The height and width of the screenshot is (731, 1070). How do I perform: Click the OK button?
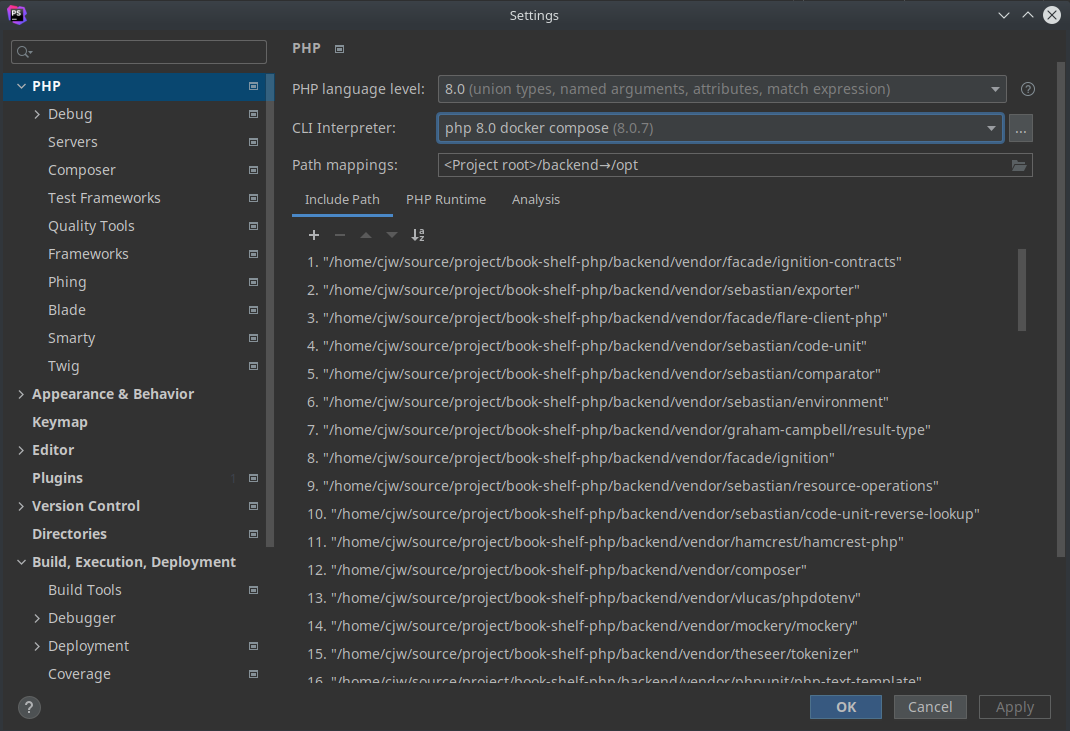pos(846,707)
